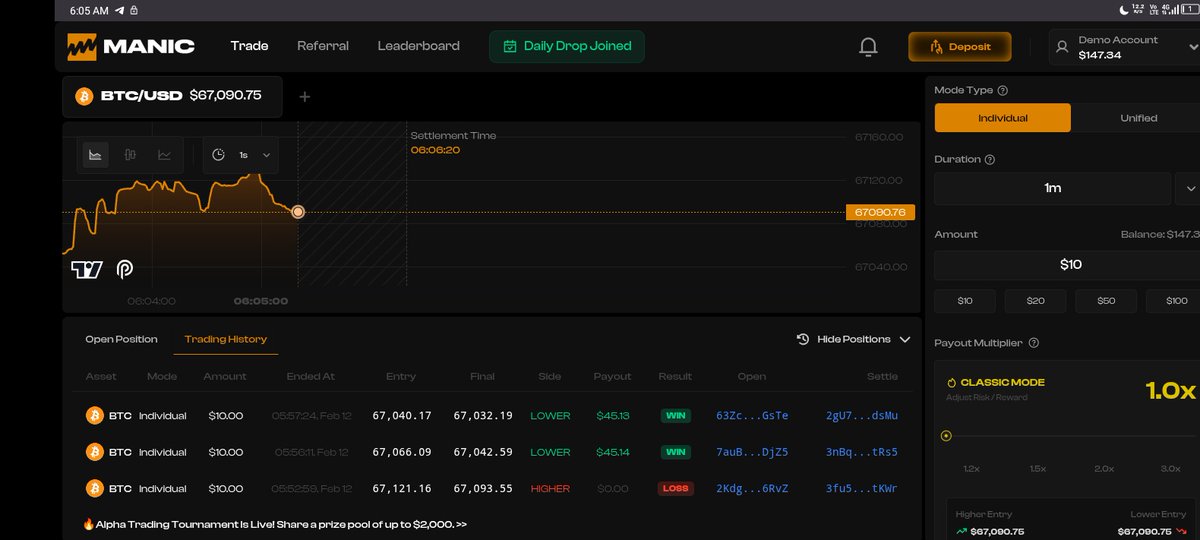Open the notifications bell
Screen dimensions: 1200x540
(x=868, y=46)
